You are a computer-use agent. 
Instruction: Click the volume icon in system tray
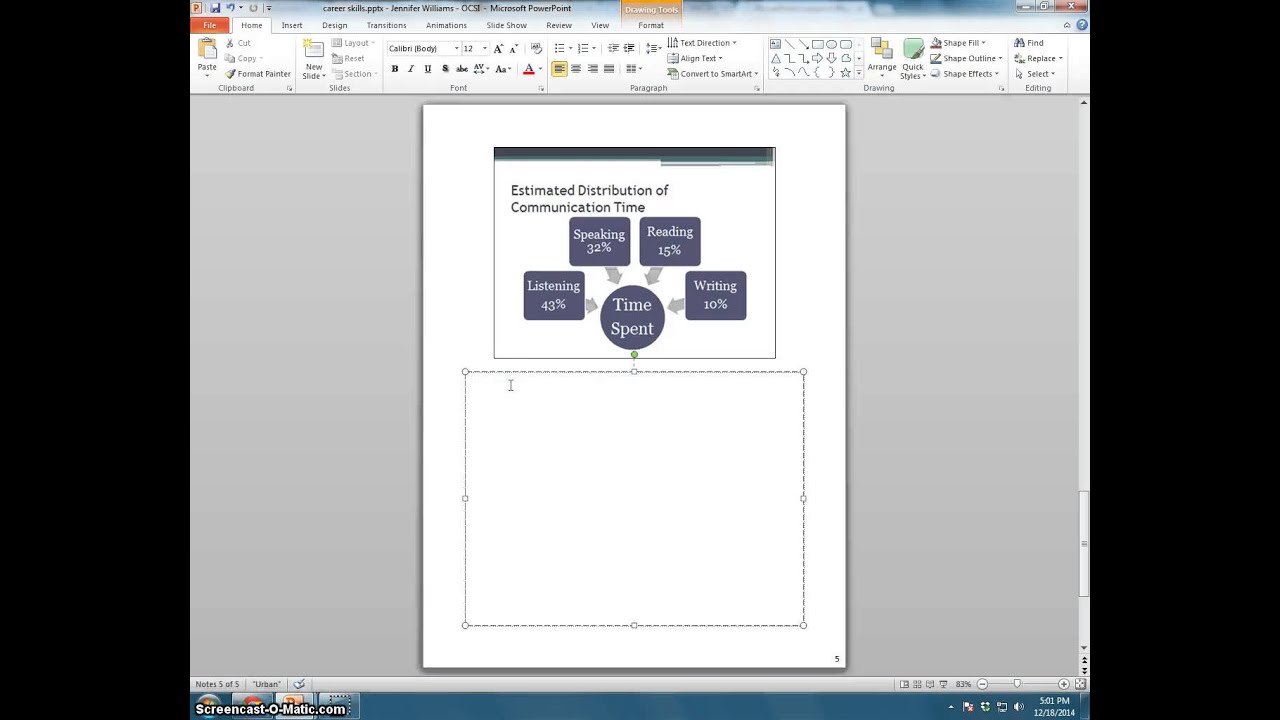point(1020,707)
